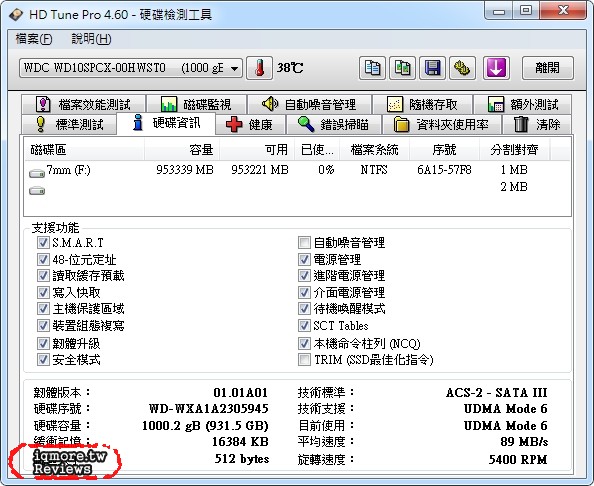Sort by the 容量 column header
The width and height of the screenshot is (594, 486).
click(182, 150)
